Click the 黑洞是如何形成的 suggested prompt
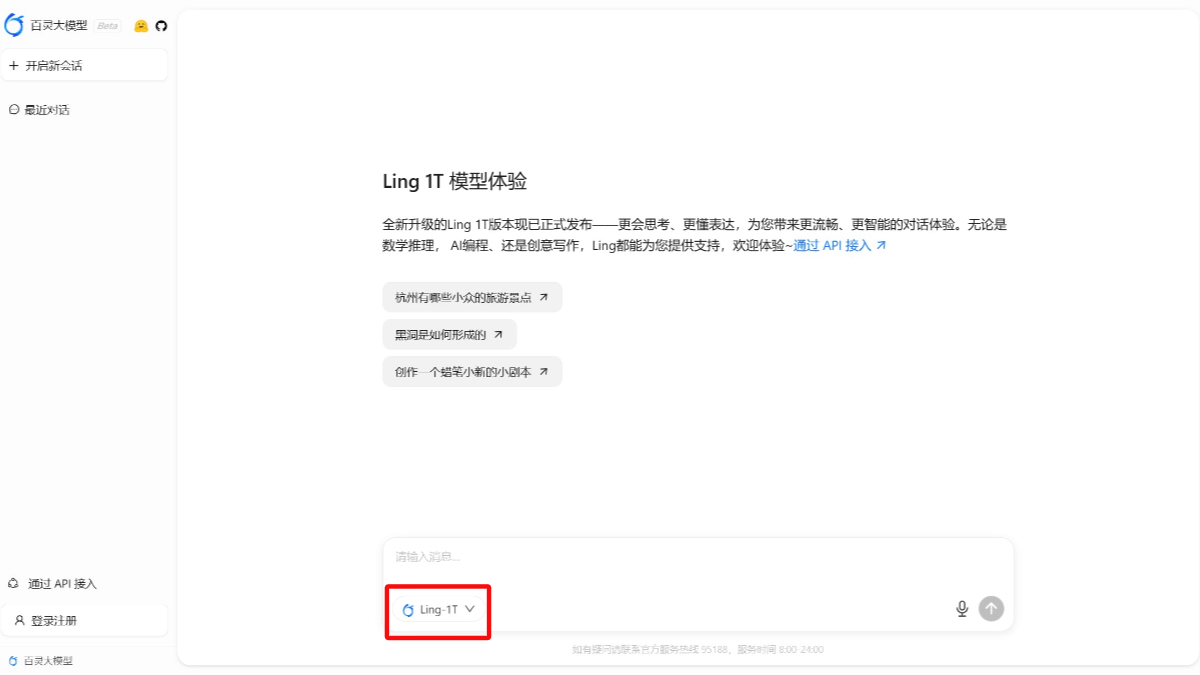The image size is (1200, 675). (448, 334)
